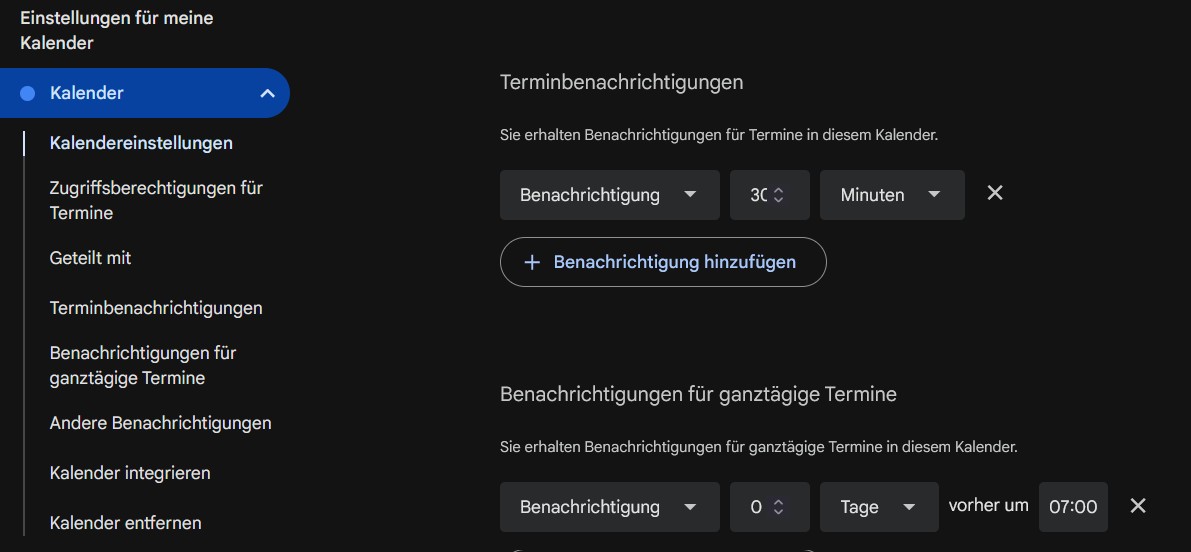Remove the 30 Minuten notification with X
Image resolution: width=1191 pixels, height=552 pixels.
tap(995, 193)
